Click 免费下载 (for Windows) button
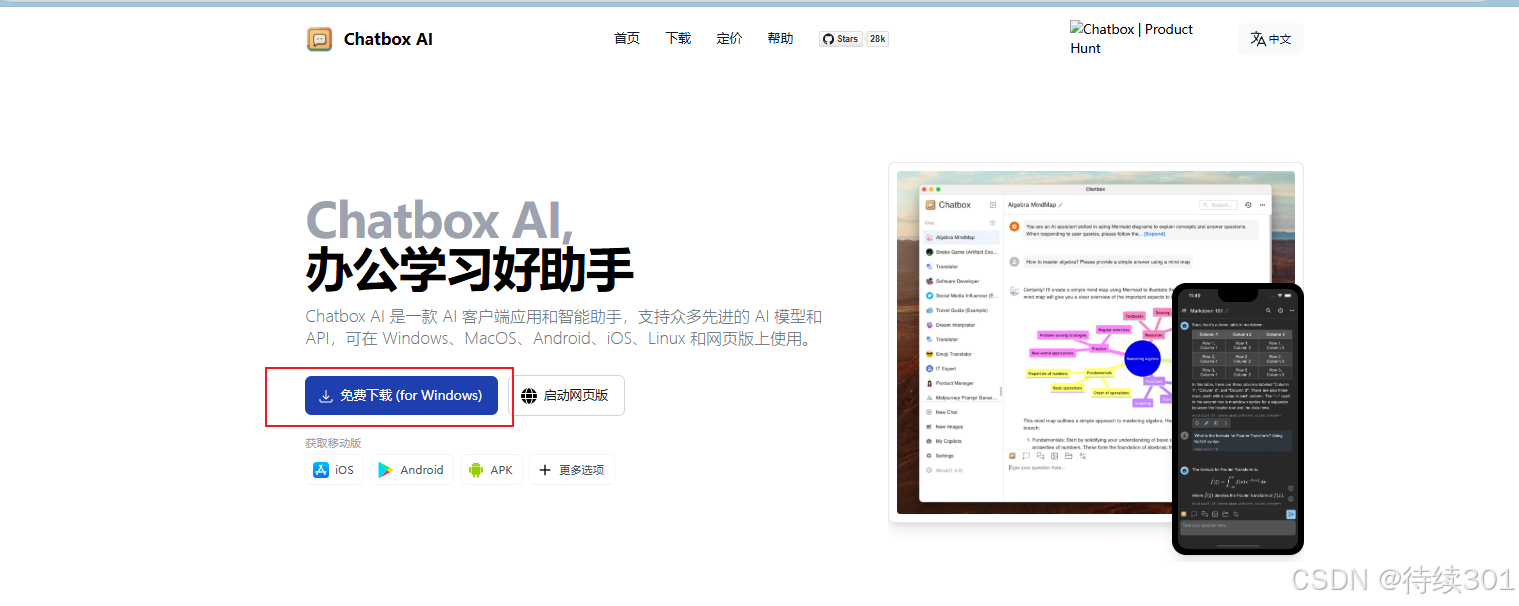The width and height of the screenshot is (1519, 606). tap(401, 395)
